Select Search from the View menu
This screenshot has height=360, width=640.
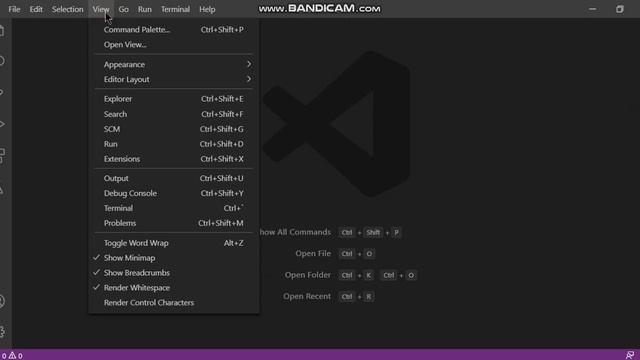pos(173,114)
